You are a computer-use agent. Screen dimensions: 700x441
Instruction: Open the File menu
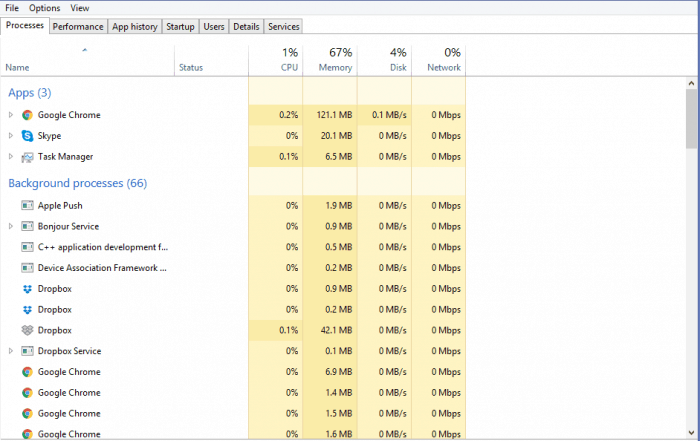pyautogui.click(x=12, y=8)
